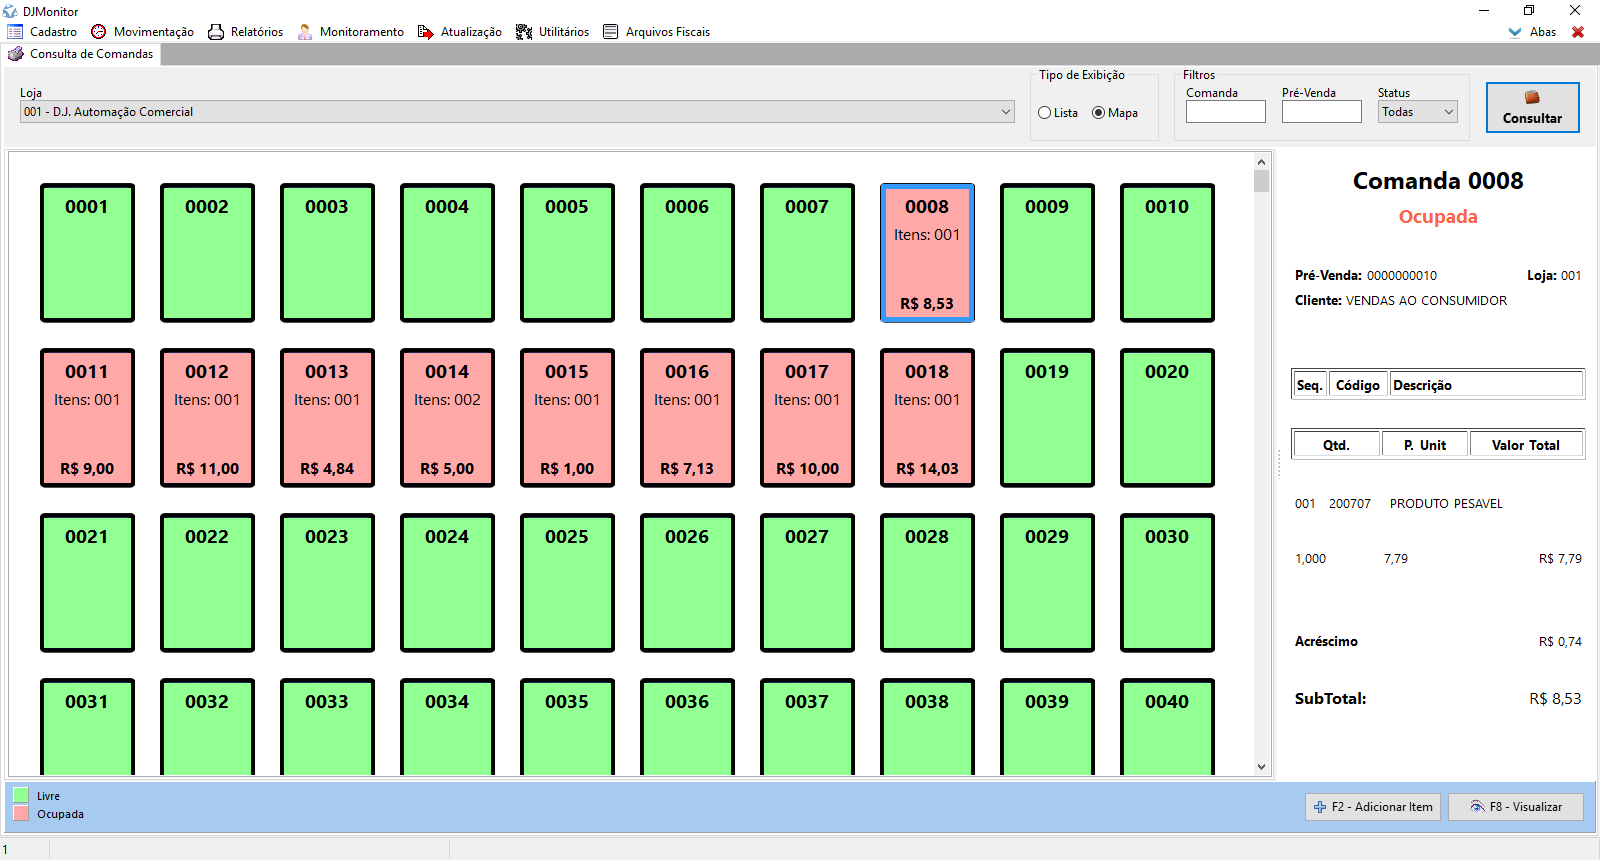The width and height of the screenshot is (1600, 860).
Task: Click the Arquivos Fiscais icon
Action: (611, 32)
